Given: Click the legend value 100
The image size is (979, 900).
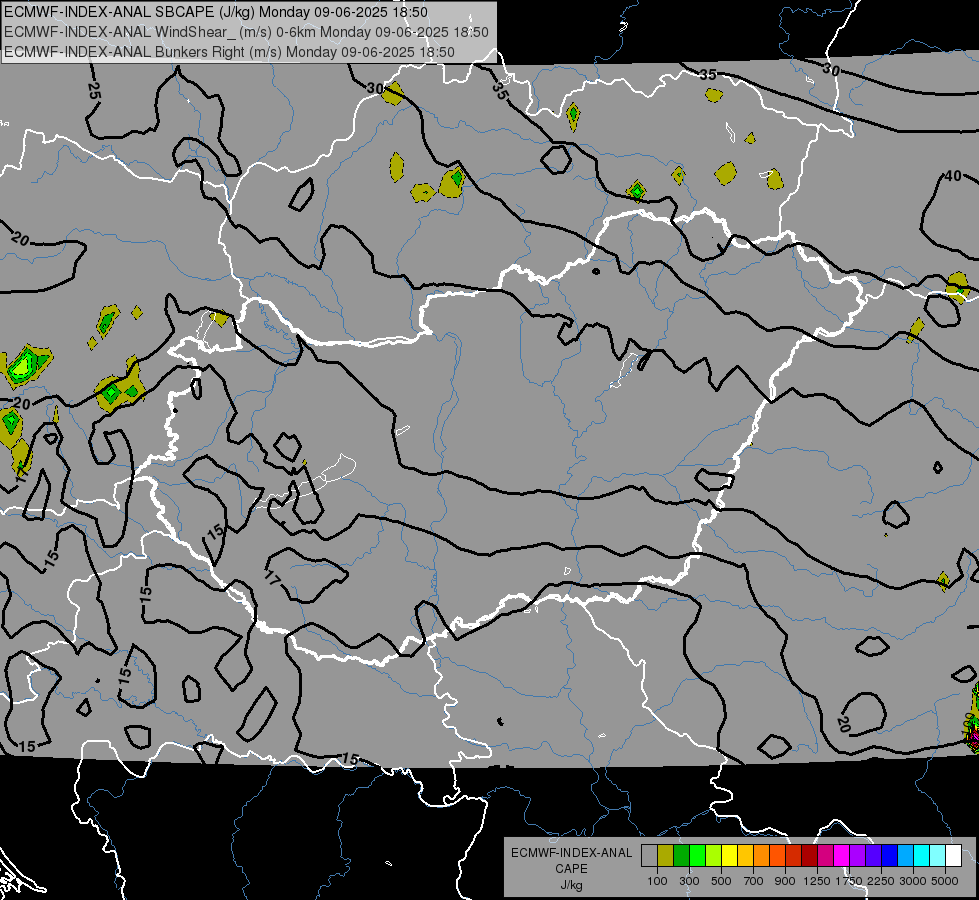Looking at the screenshot, I should click(657, 881).
